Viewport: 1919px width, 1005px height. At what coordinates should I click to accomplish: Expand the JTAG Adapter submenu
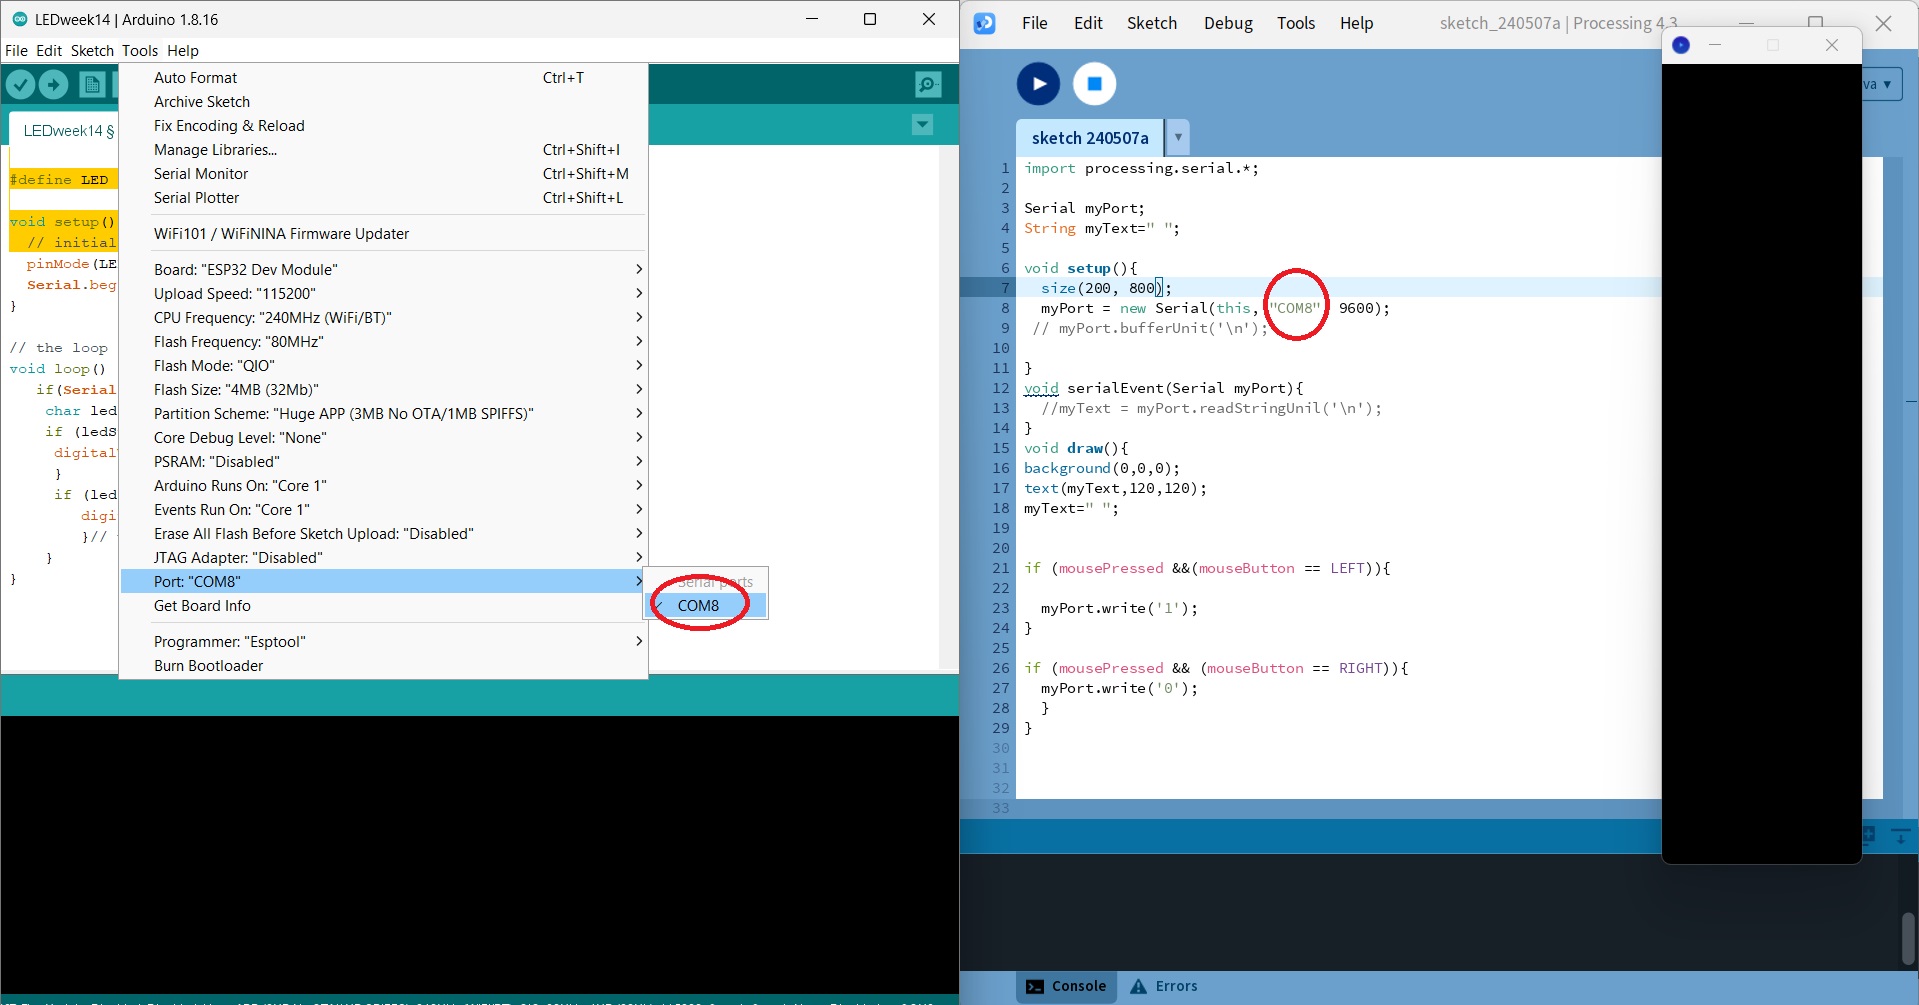click(384, 558)
